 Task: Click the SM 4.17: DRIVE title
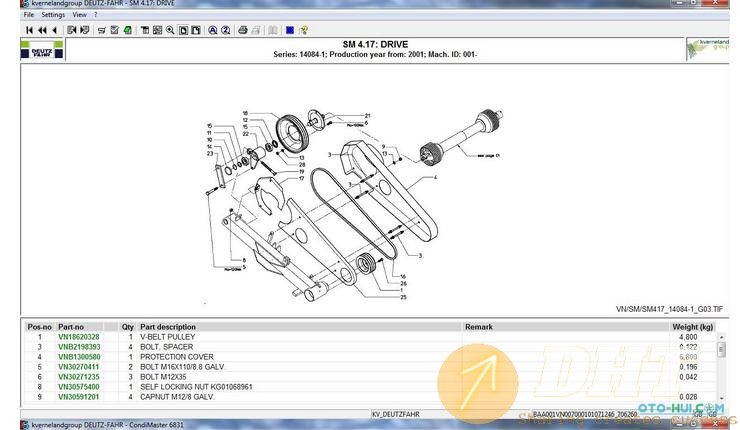tap(375, 44)
